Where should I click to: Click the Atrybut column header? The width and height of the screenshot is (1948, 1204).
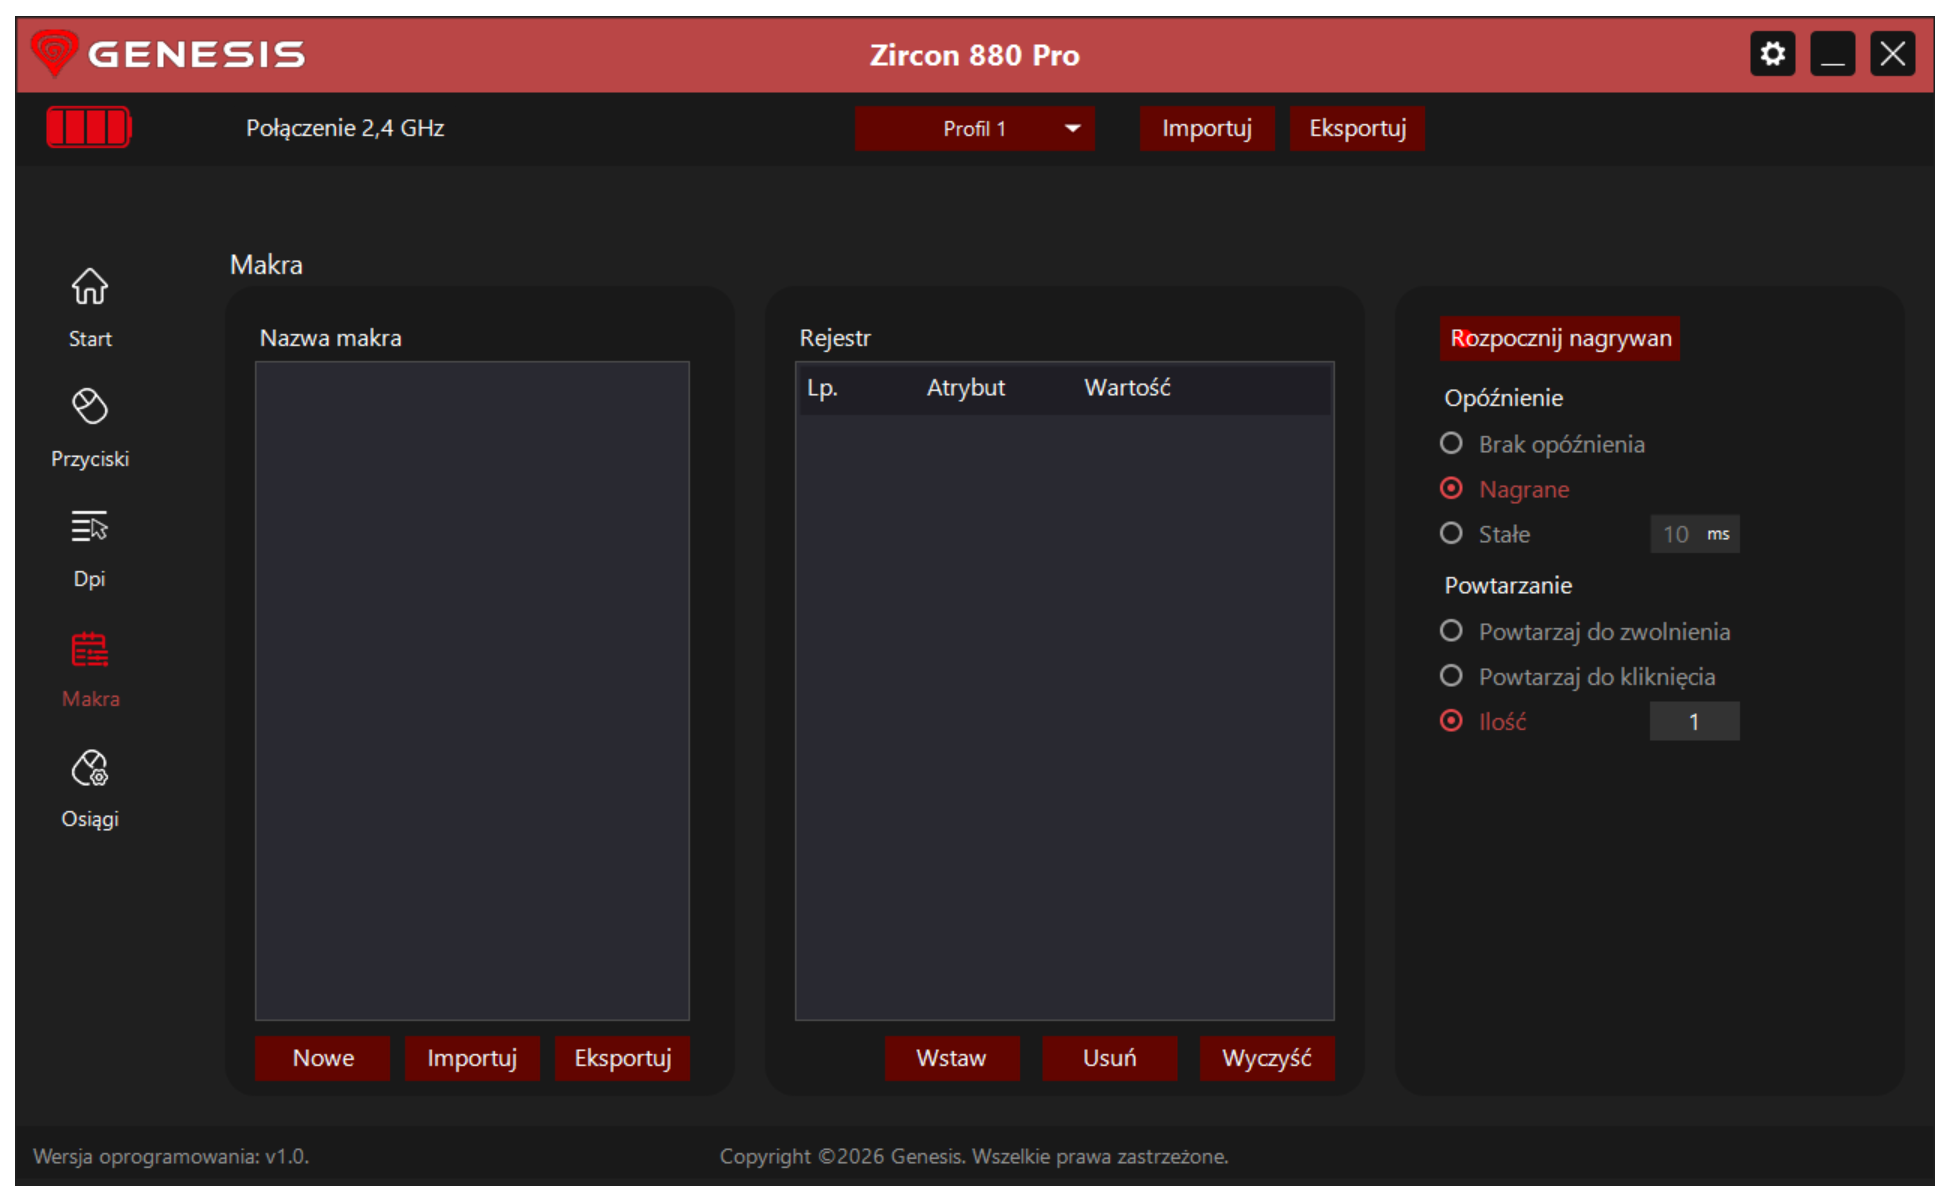965,388
